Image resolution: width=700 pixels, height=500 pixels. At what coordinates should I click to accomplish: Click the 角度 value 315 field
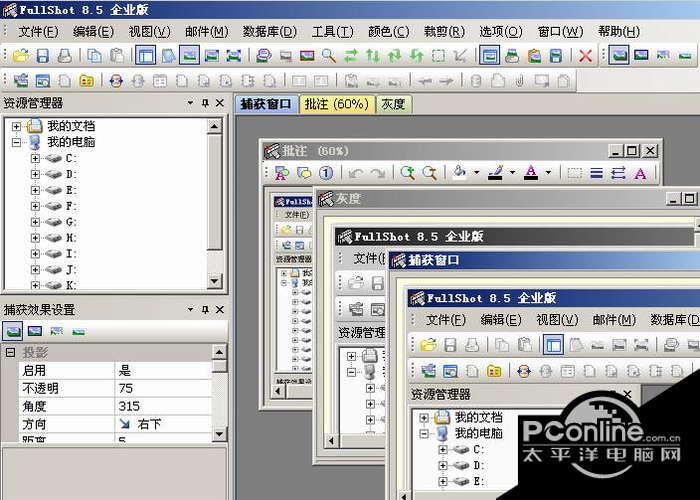coord(162,406)
